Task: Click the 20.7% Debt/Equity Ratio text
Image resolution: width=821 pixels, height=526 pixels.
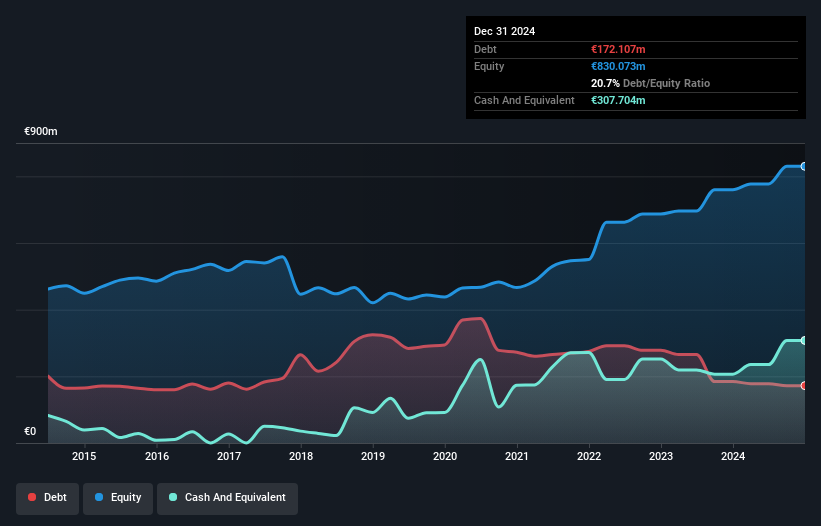Action: 650,83
